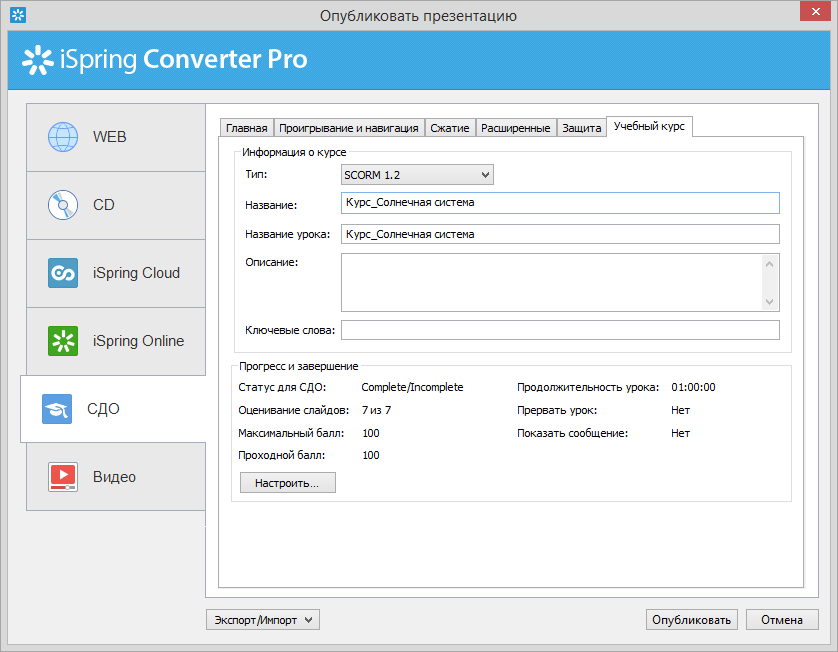Click the 01:00:00 lesson duration value

(x=693, y=387)
